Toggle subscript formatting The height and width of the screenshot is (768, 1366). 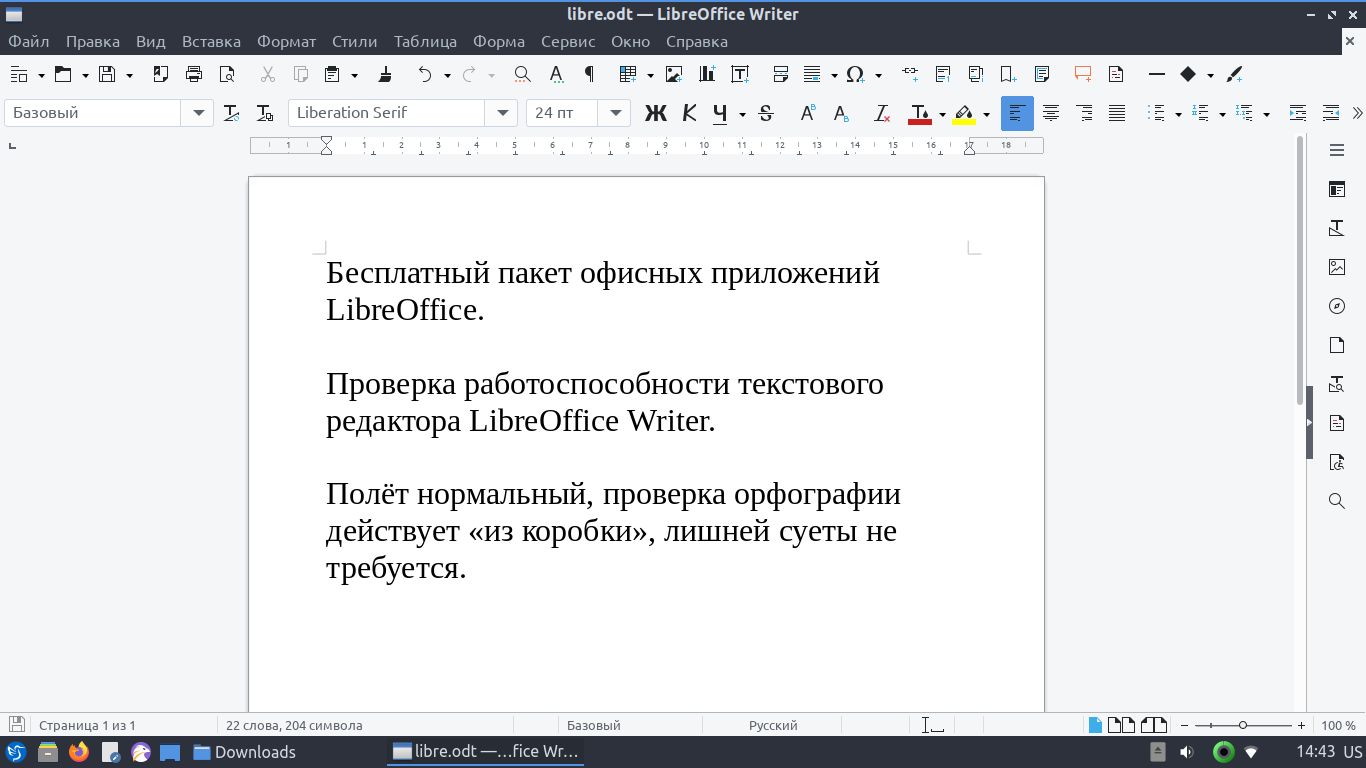click(841, 113)
